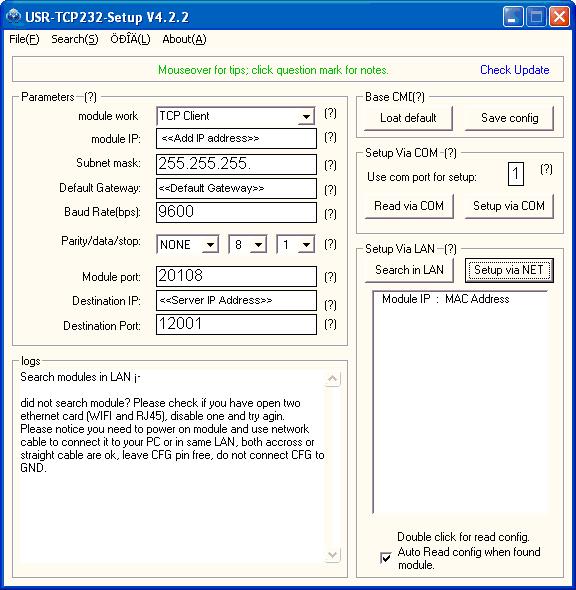Click question mark next to module IP
This screenshot has width=576, height=590.
[x=330, y=137]
